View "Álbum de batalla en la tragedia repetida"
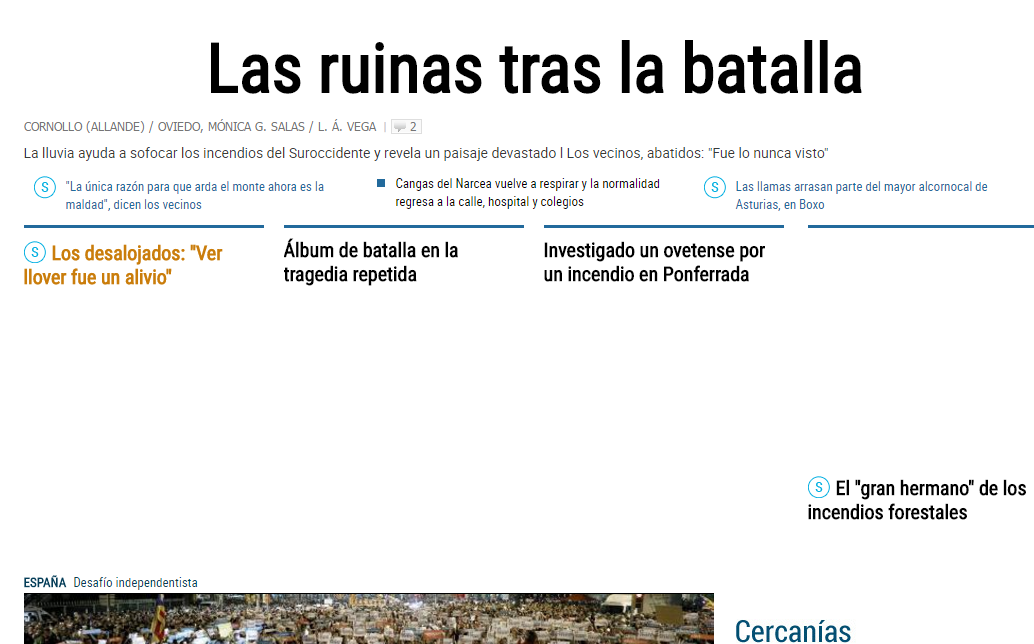Image resolution: width=1034 pixels, height=644 pixels. click(x=370, y=262)
